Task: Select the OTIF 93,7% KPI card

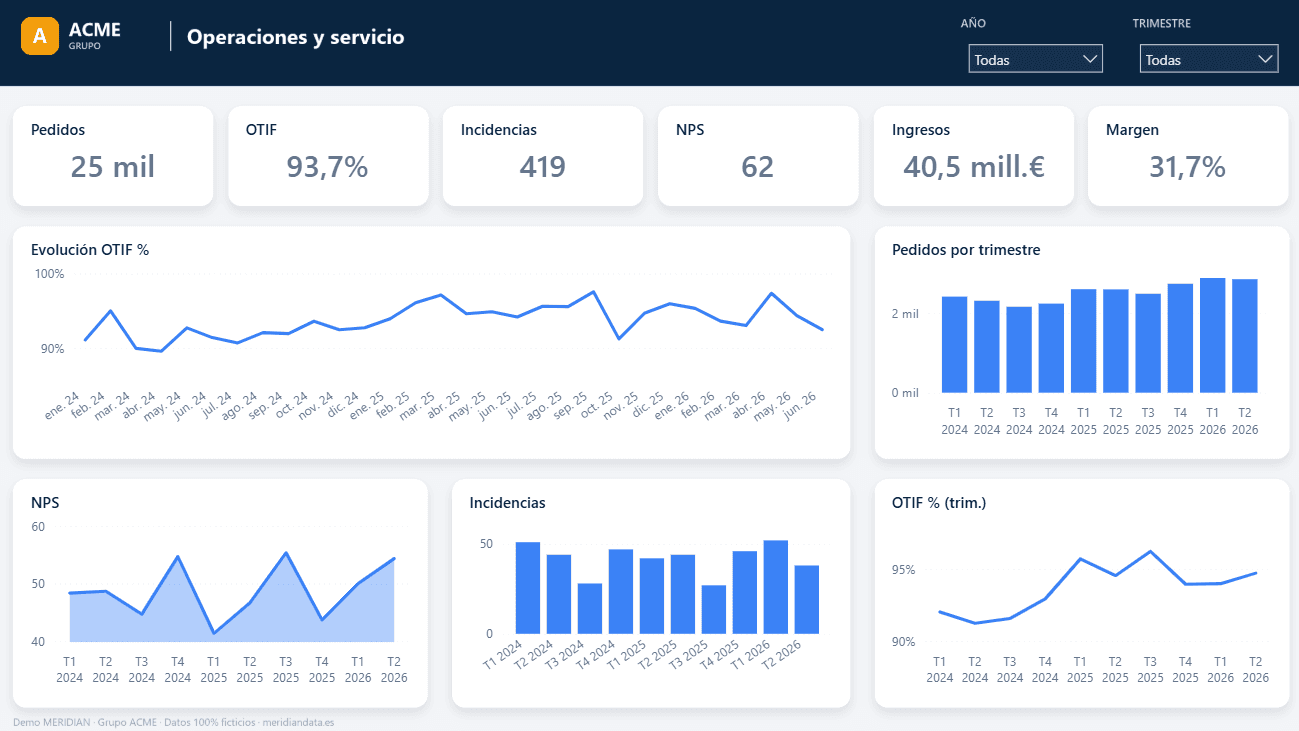Action: tap(328, 156)
